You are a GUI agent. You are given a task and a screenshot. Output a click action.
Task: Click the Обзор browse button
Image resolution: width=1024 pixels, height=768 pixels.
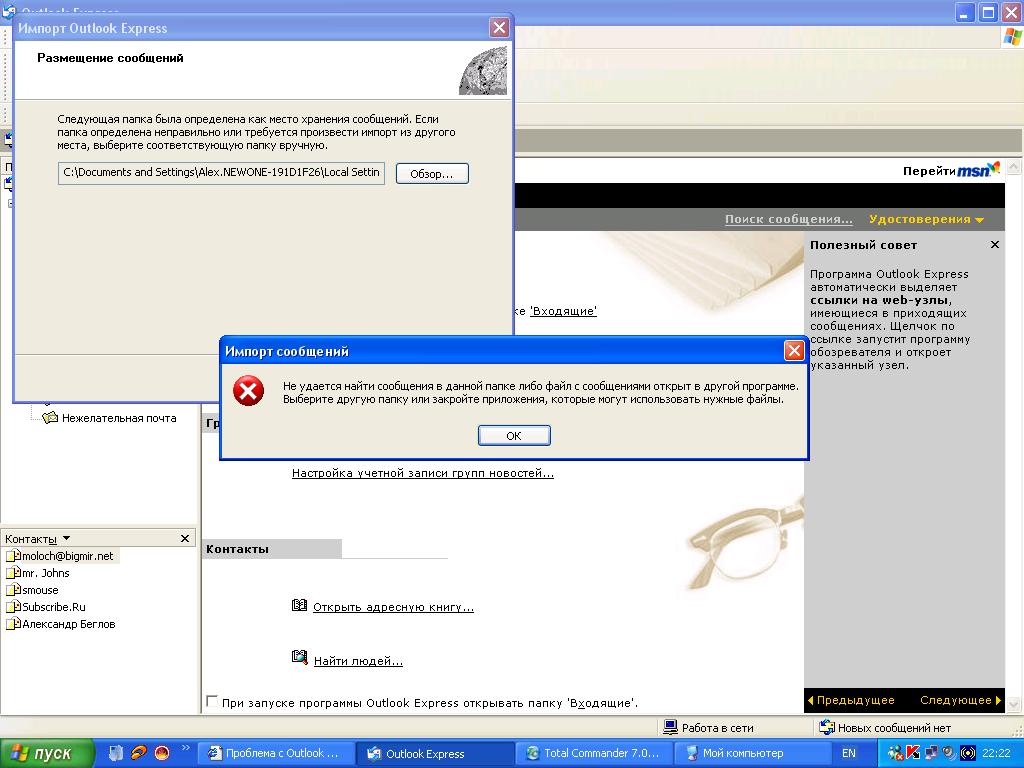click(x=432, y=174)
